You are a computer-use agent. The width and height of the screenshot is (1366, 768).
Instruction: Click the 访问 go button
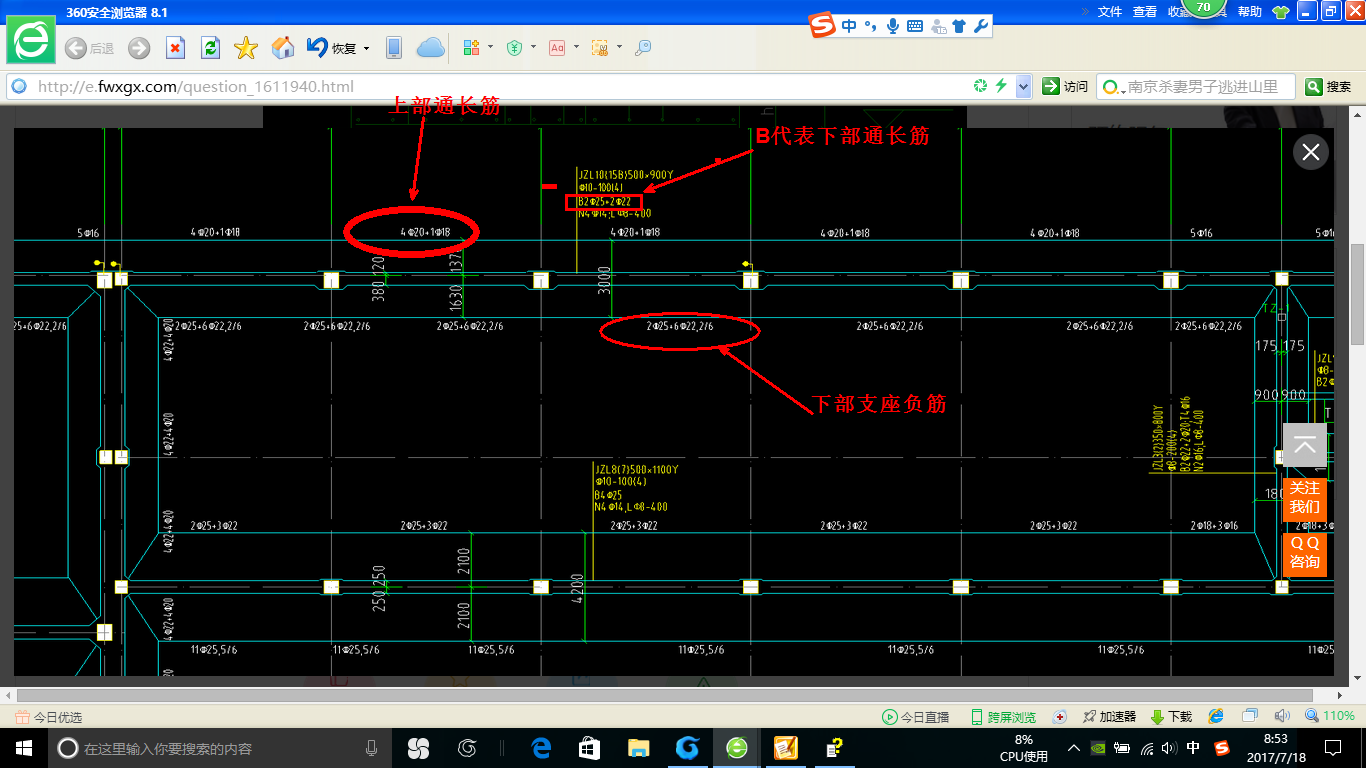[1065, 87]
